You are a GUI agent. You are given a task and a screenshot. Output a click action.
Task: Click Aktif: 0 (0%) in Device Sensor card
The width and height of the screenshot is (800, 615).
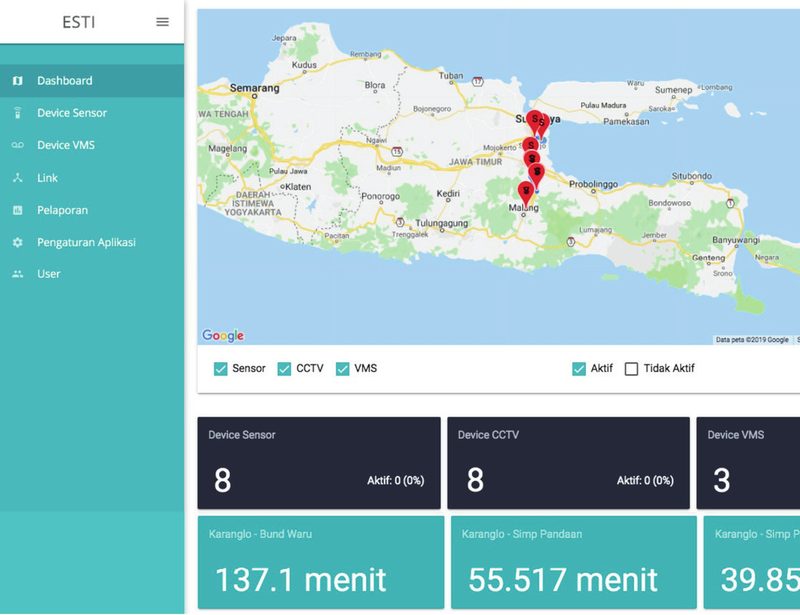pyautogui.click(x=395, y=480)
